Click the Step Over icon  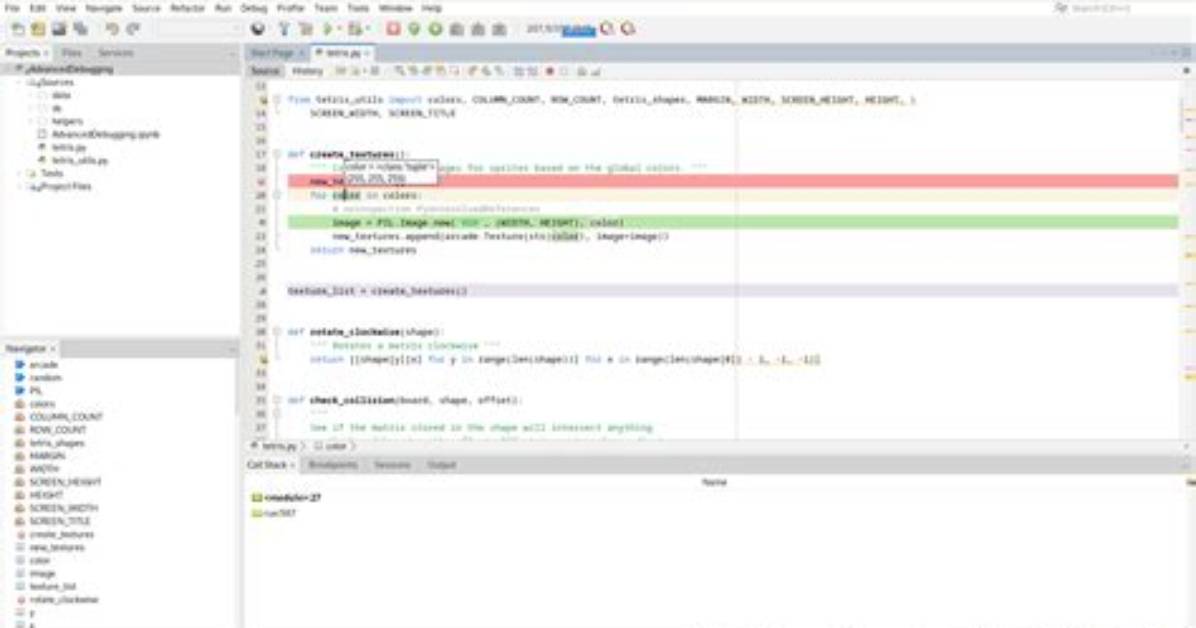456,29
